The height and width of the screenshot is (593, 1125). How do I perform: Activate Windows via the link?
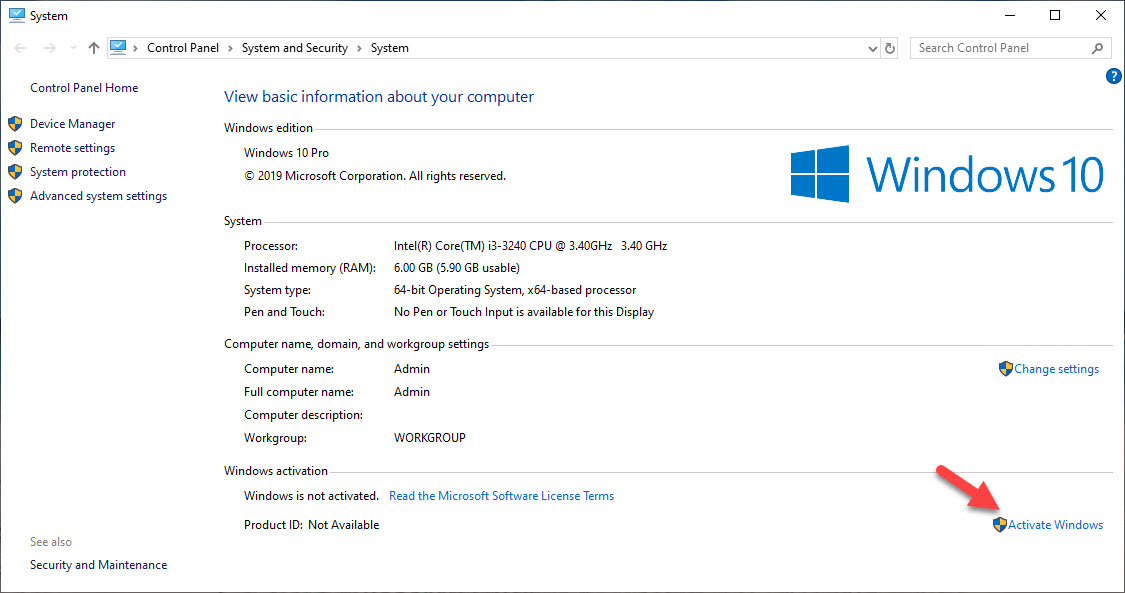pyautogui.click(x=1055, y=524)
